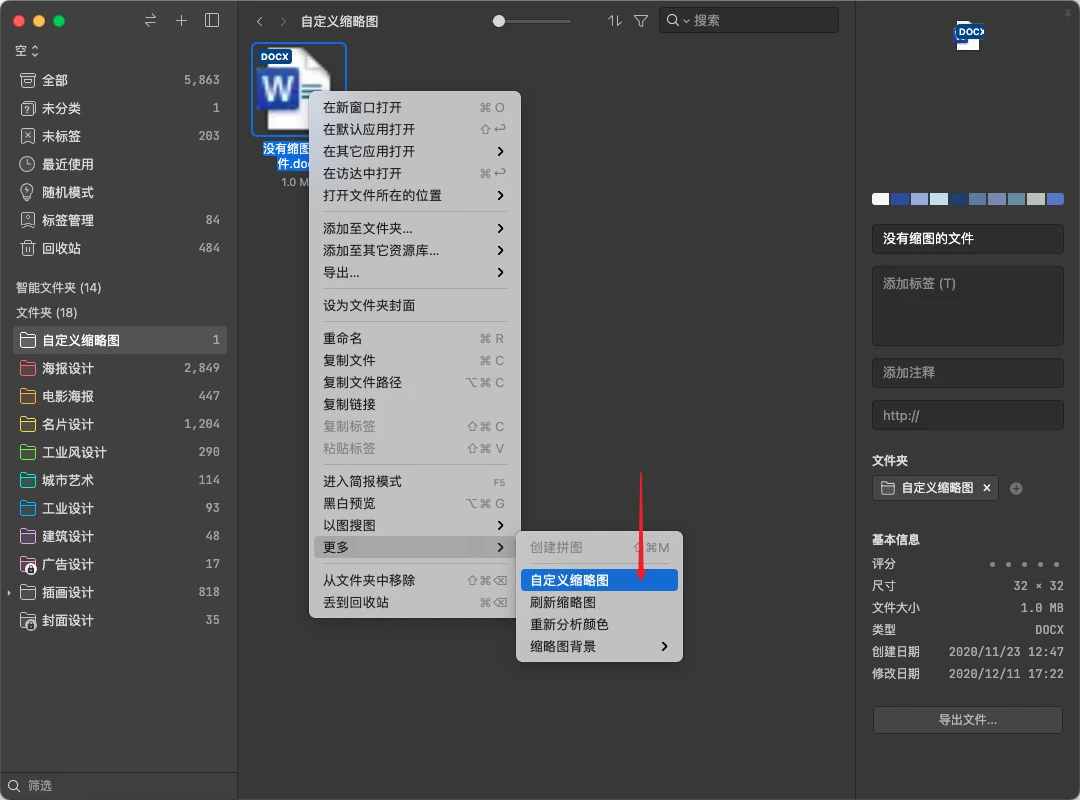Go back with the left chevron

click(x=260, y=21)
